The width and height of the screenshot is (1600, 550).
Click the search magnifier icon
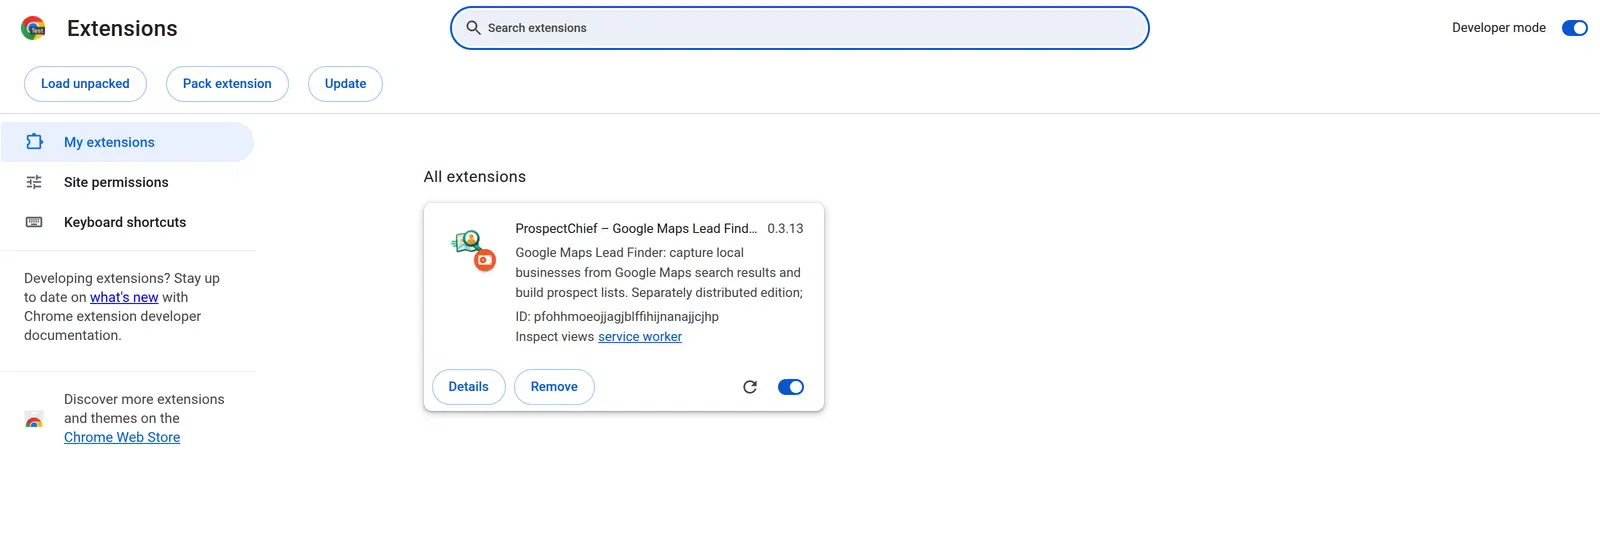coord(474,28)
